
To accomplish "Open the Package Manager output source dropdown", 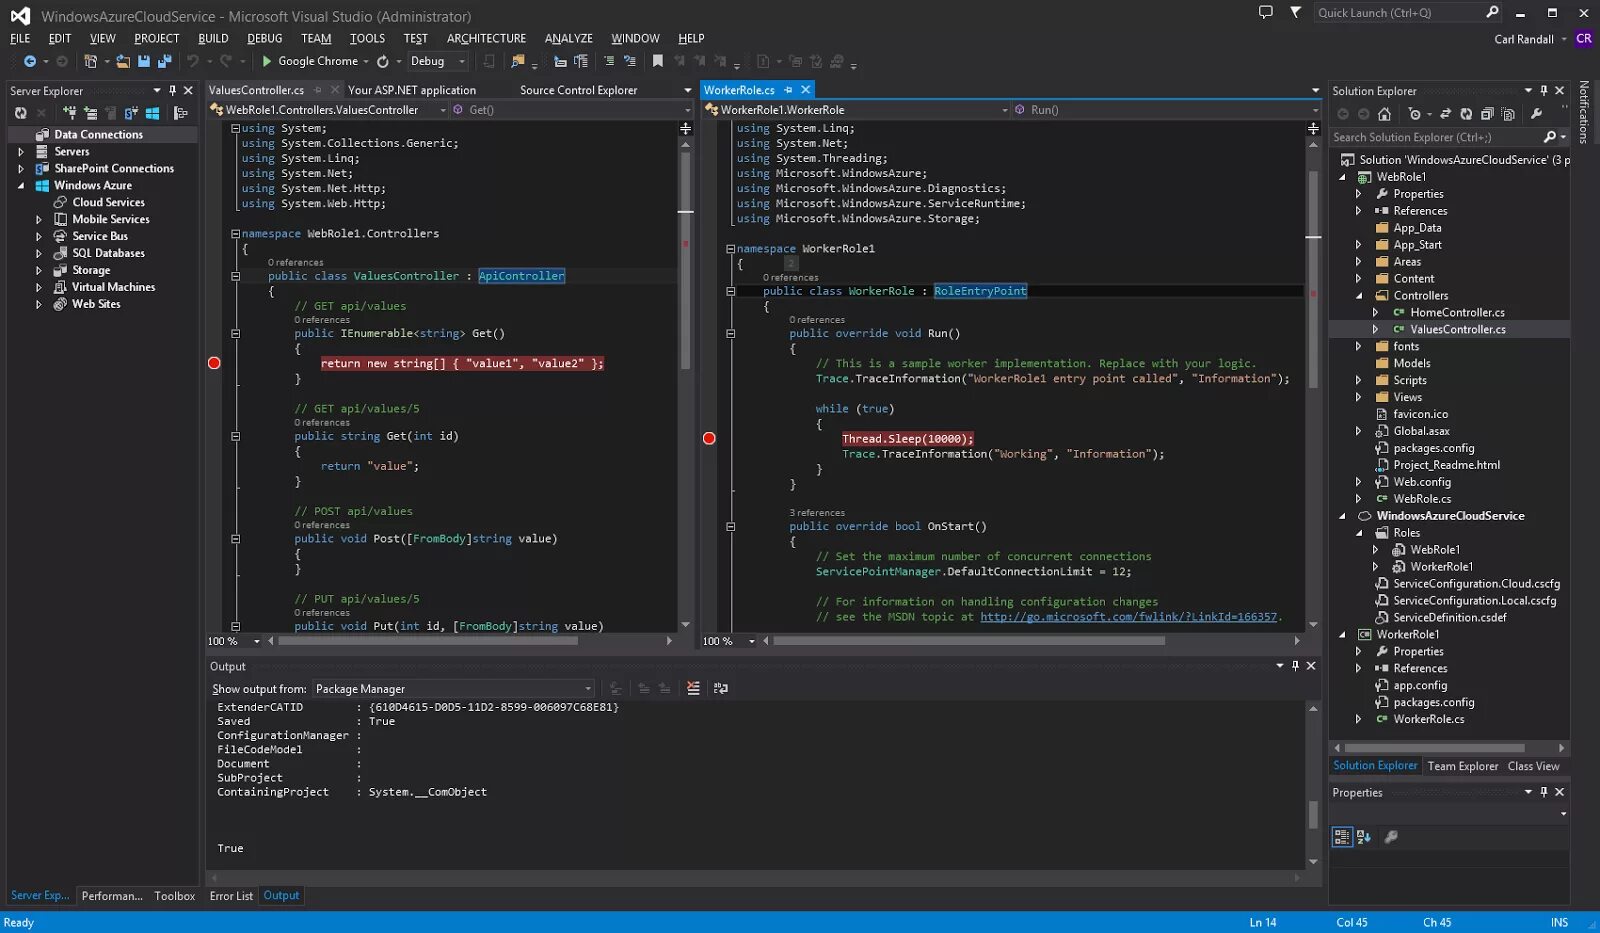I will click(x=588, y=689).
